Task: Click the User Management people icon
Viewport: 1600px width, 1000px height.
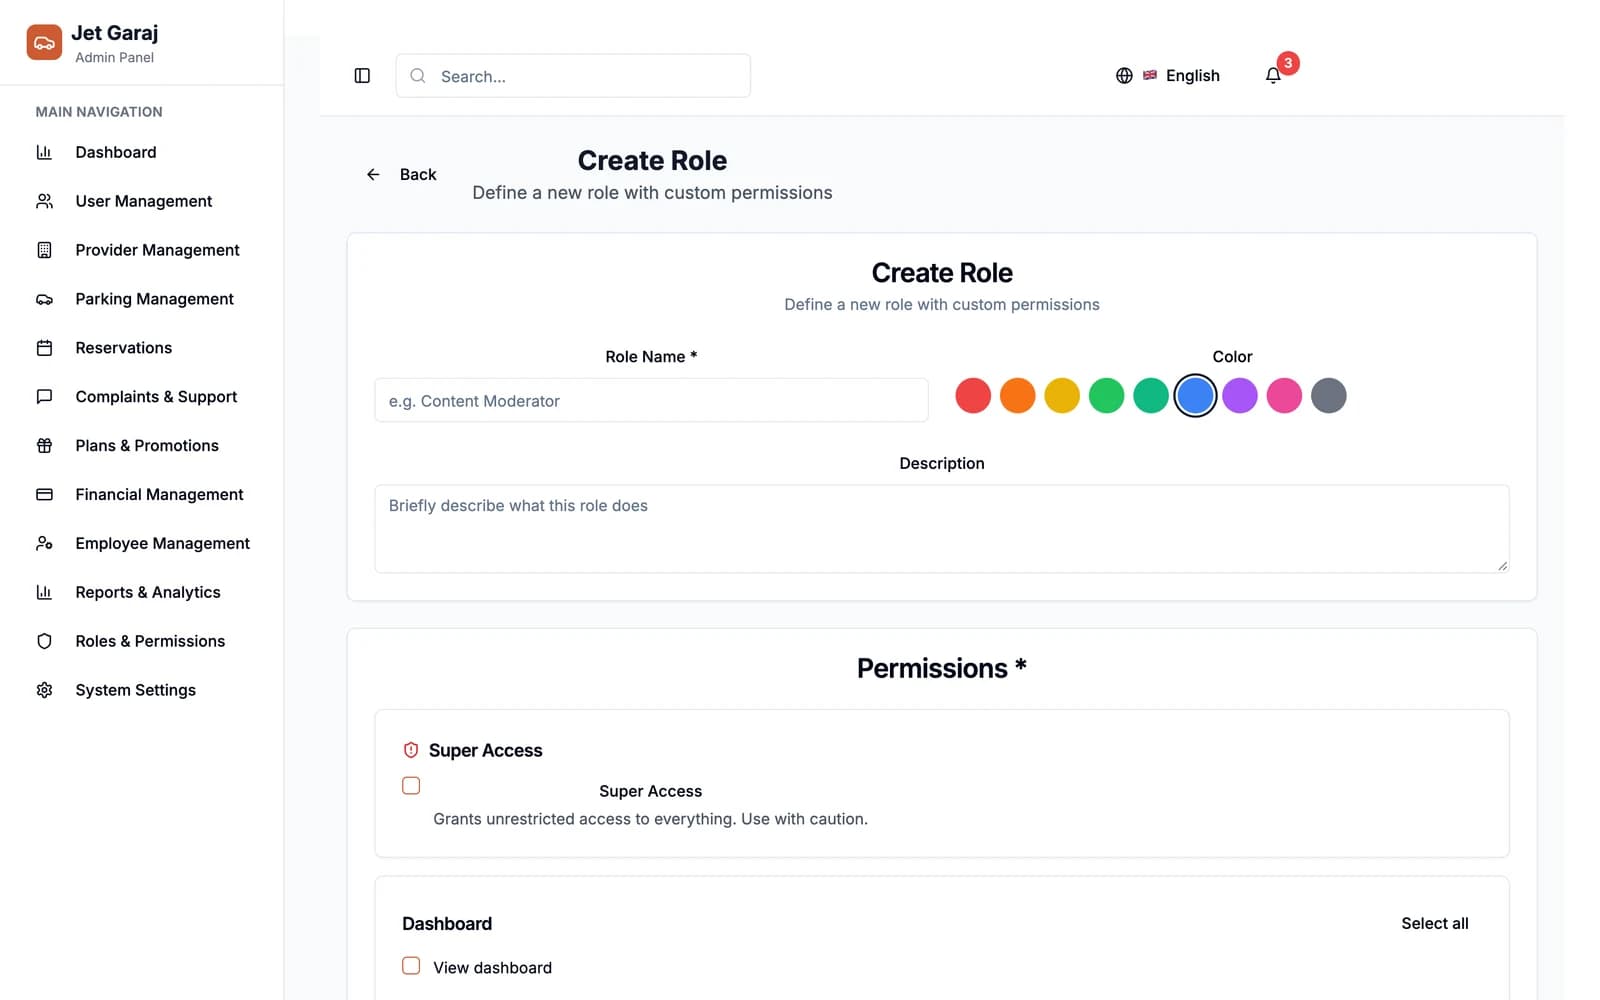Action: [44, 201]
